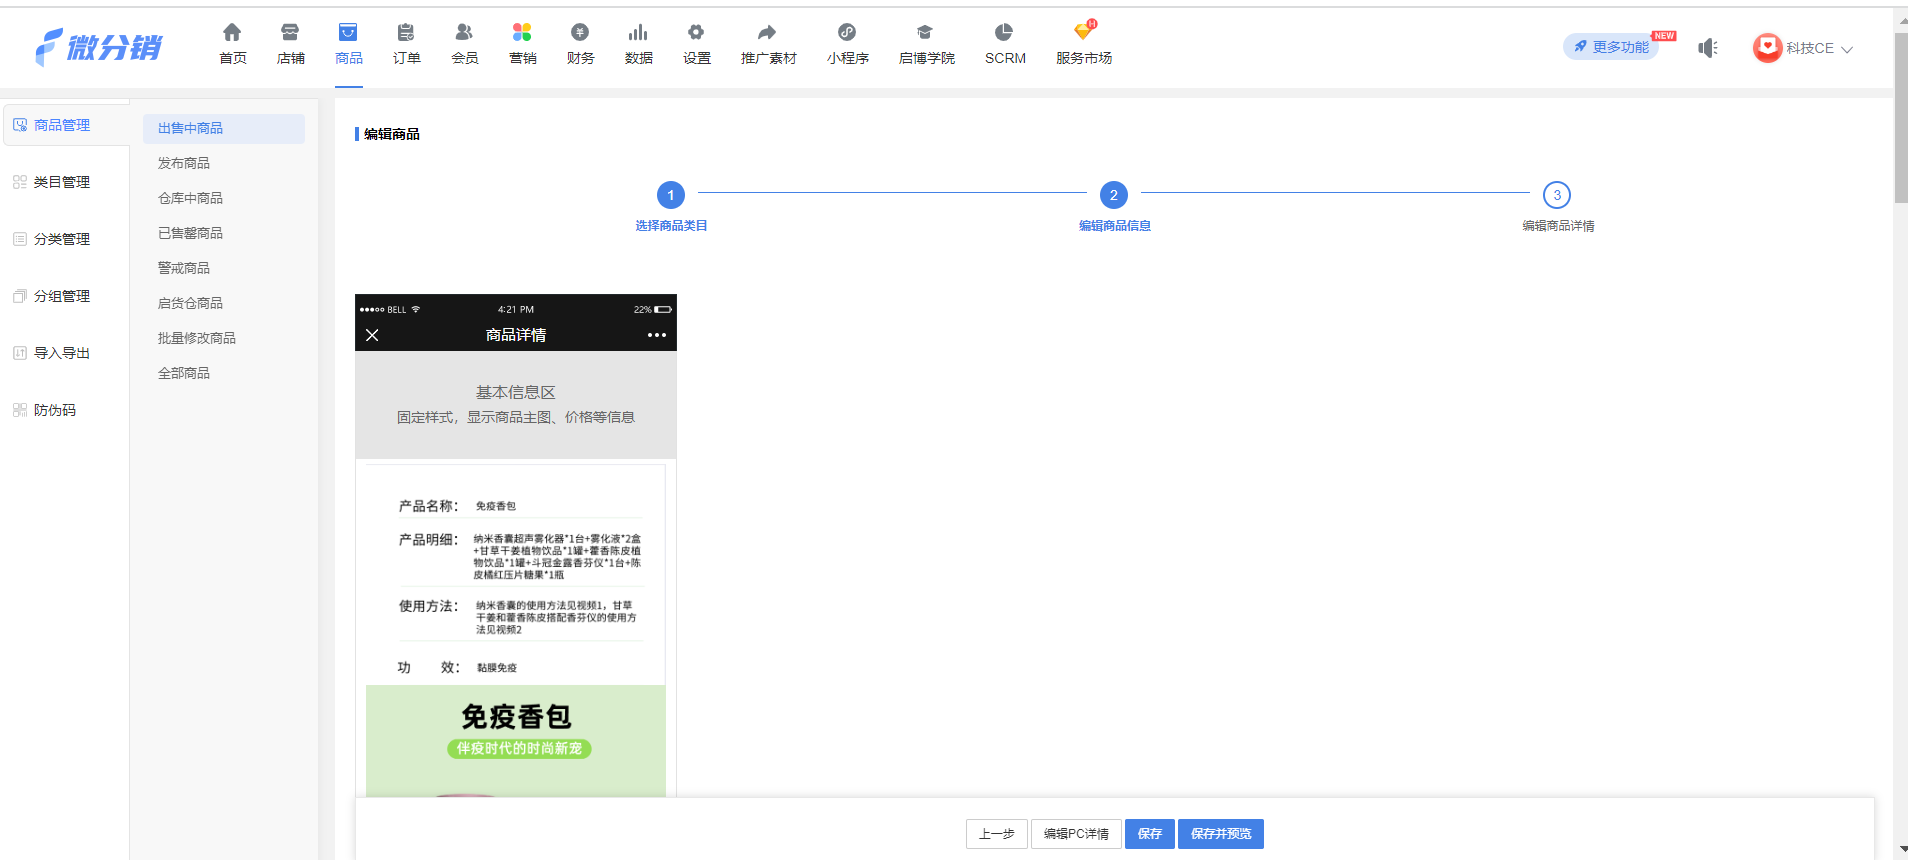Click the 上一步 button

point(996,834)
